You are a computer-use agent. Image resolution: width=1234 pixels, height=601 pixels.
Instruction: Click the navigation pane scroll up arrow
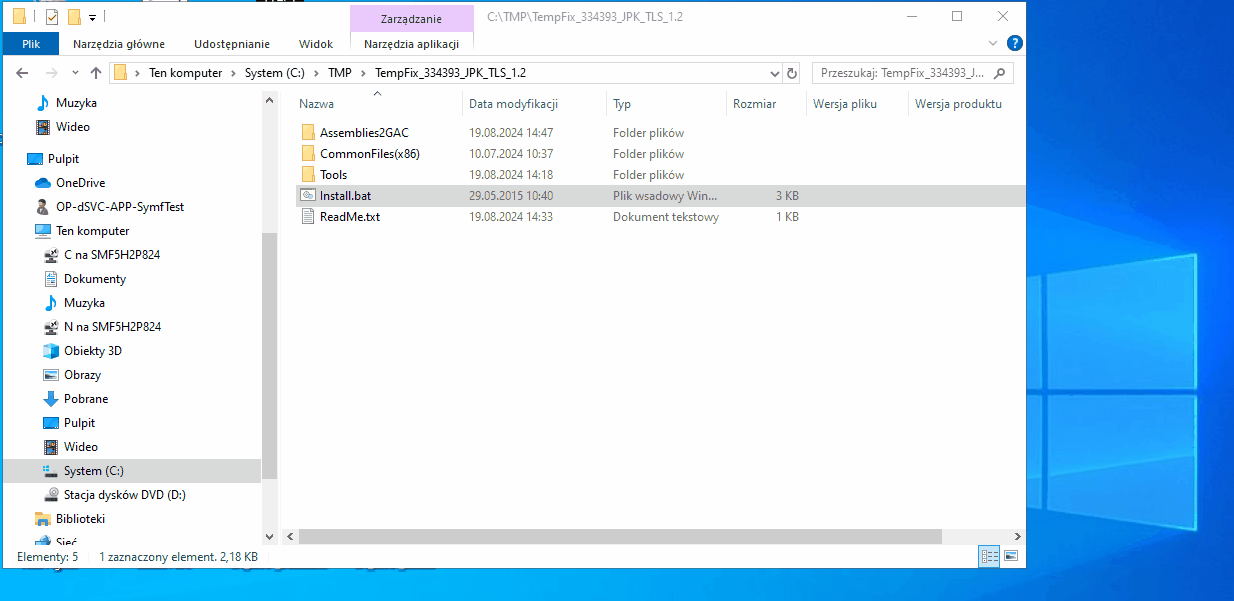tap(269, 101)
